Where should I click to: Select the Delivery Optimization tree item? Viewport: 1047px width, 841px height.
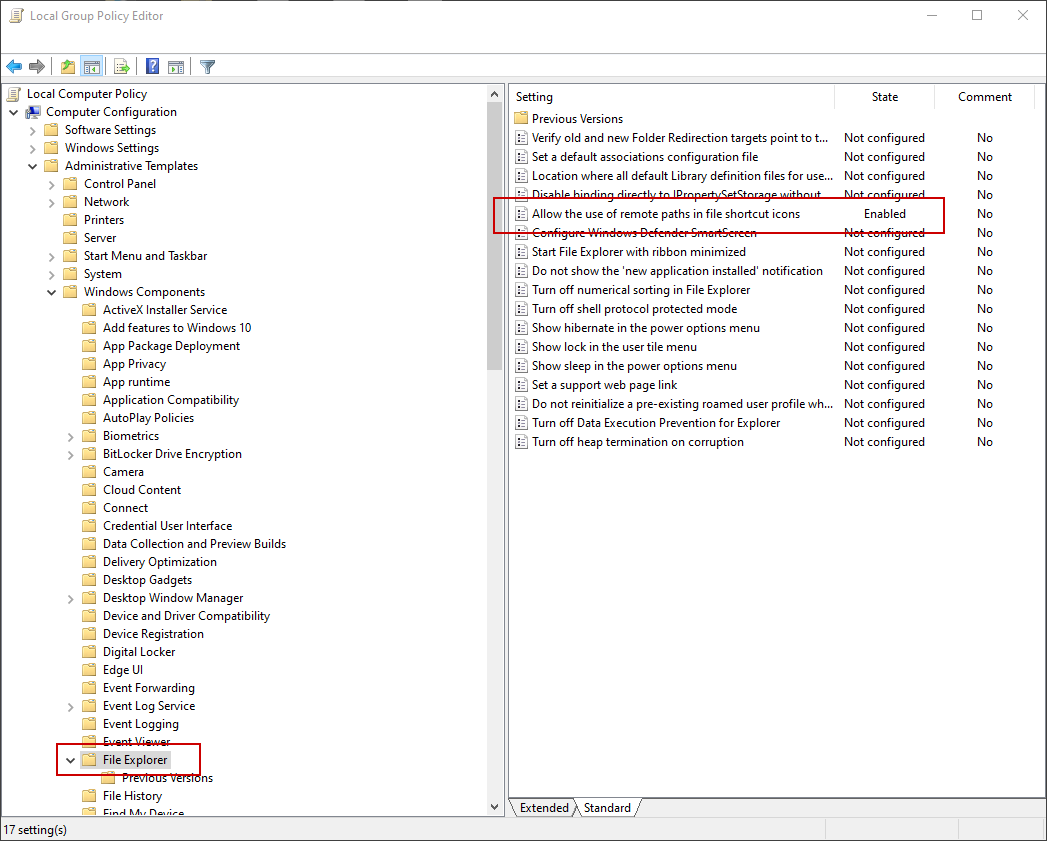click(x=160, y=562)
